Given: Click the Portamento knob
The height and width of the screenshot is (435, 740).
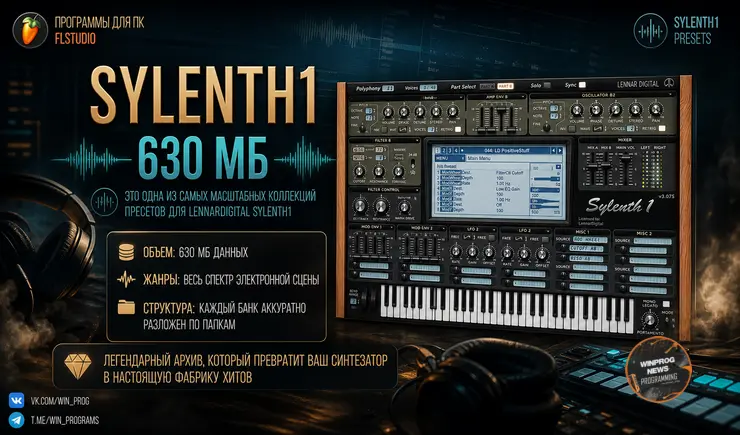Looking at the screenshot, I should point(649,320).
